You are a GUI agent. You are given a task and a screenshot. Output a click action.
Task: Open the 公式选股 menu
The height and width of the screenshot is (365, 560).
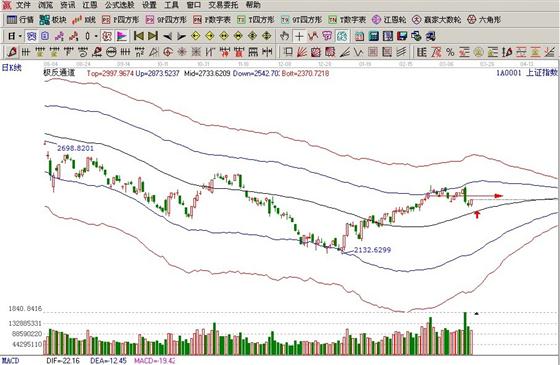click(x=120, y=5)
